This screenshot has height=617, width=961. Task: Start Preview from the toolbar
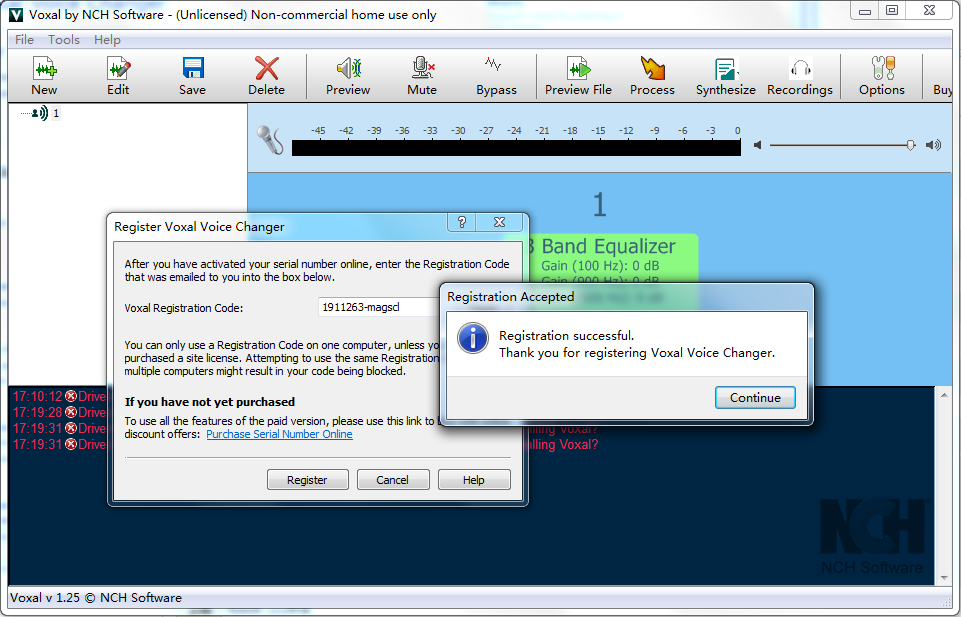click(x=348, y=76)
